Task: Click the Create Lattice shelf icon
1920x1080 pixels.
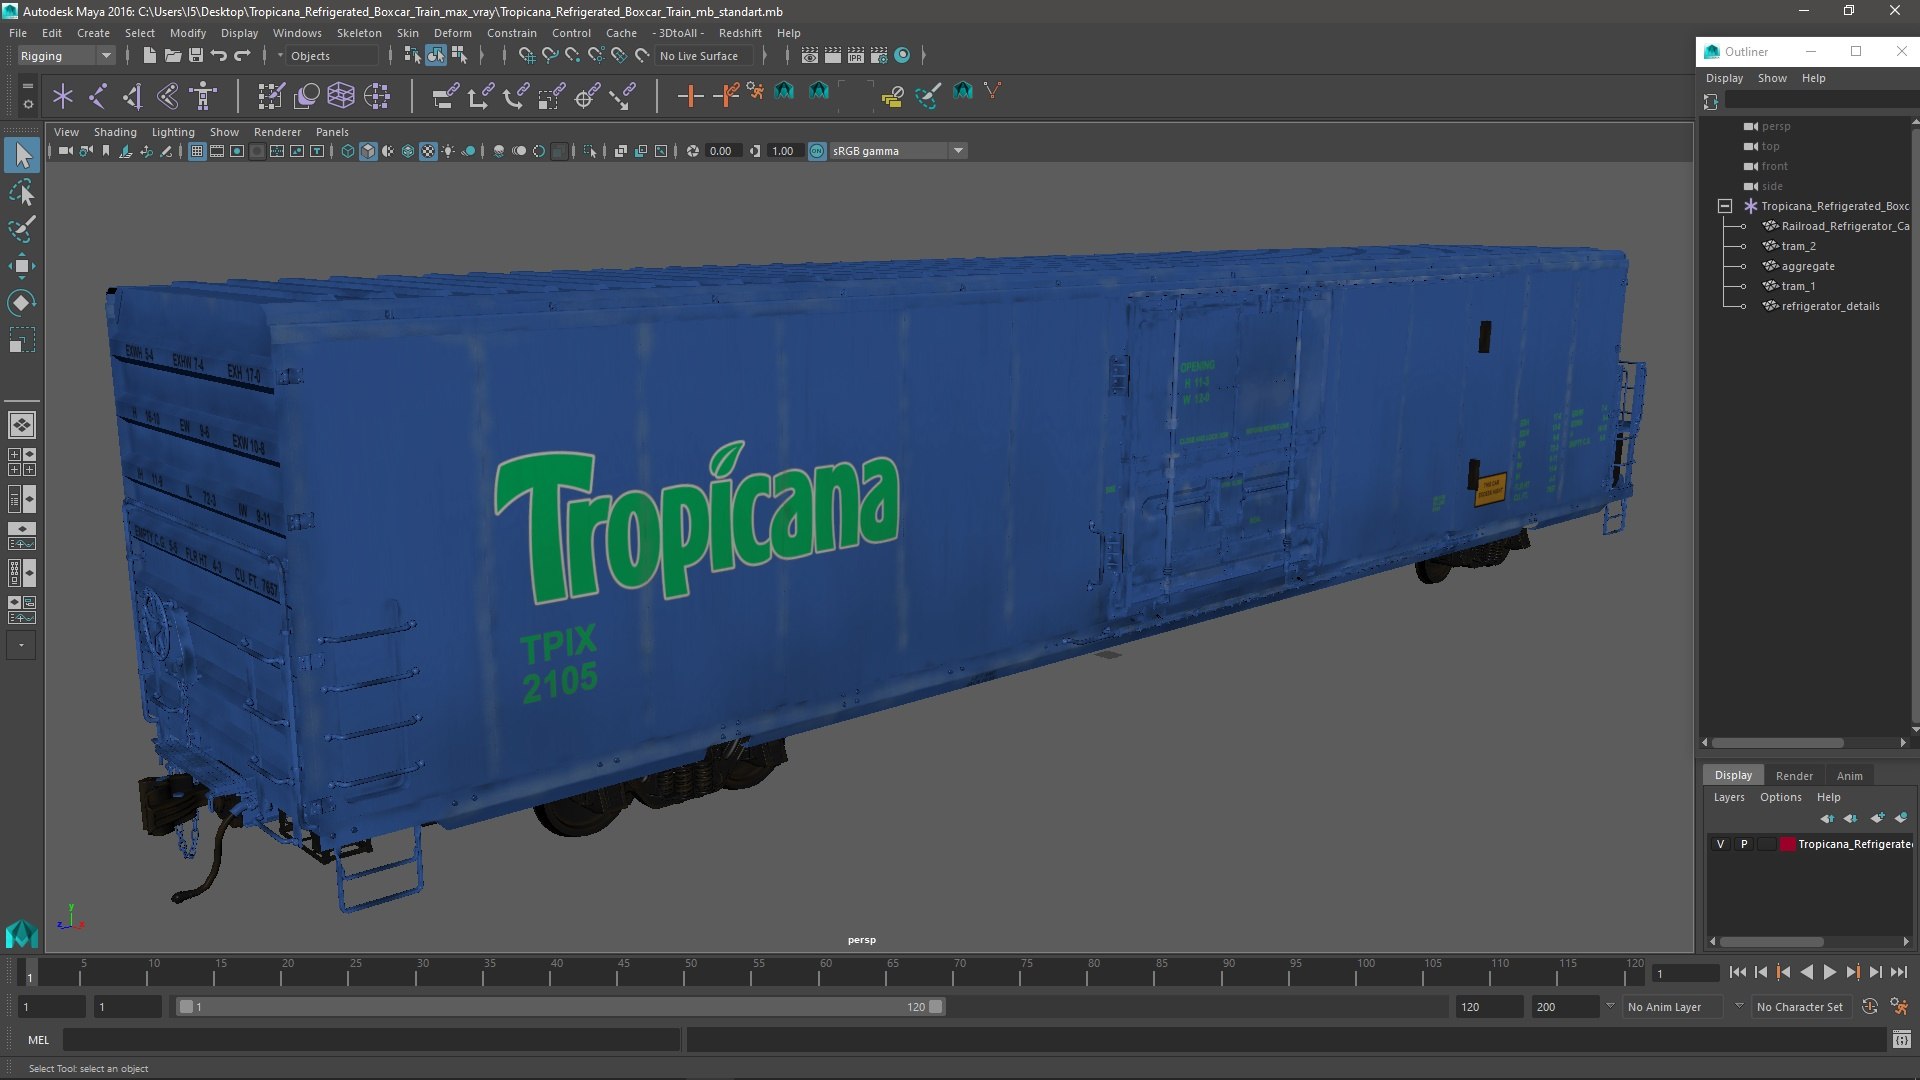Action: tap(341, 96)
